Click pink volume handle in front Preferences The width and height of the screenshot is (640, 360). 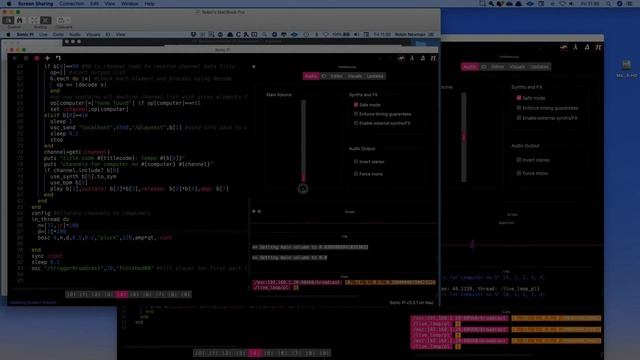pyautogui.click(x=303, y=177)
